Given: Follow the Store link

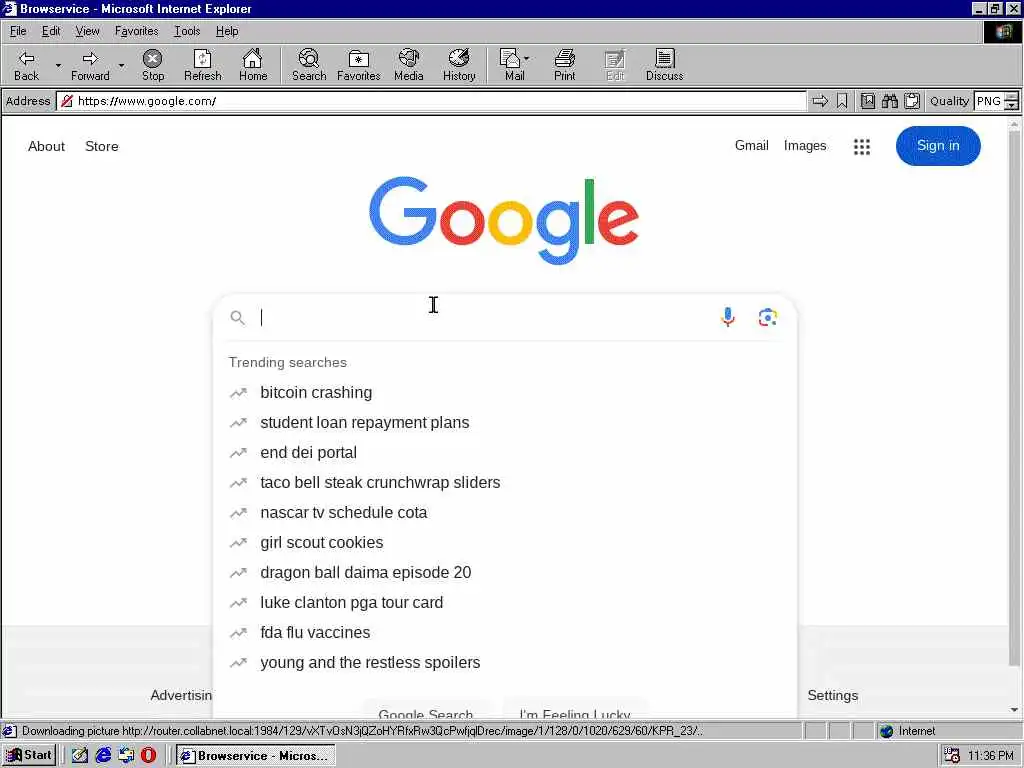Looking at the screenshot, I should pyautogui.click(x=102, y=146).
